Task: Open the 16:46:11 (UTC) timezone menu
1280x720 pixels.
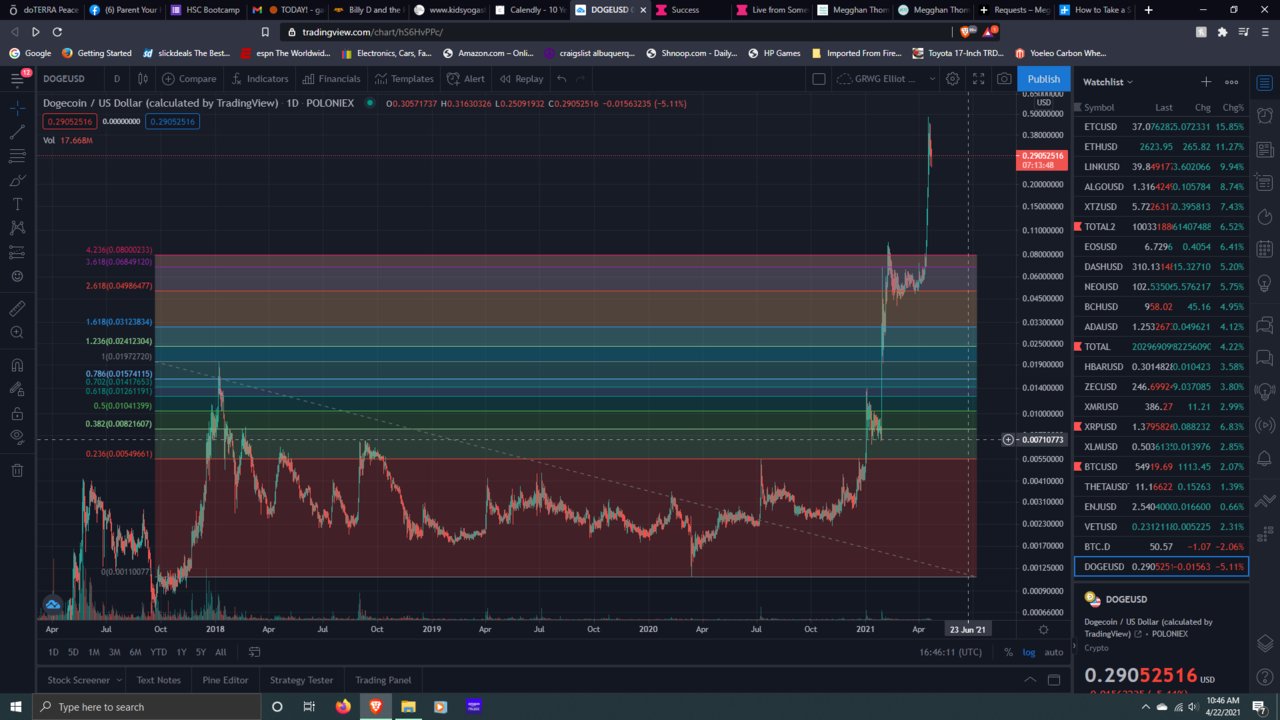Action: click(950, 652)
